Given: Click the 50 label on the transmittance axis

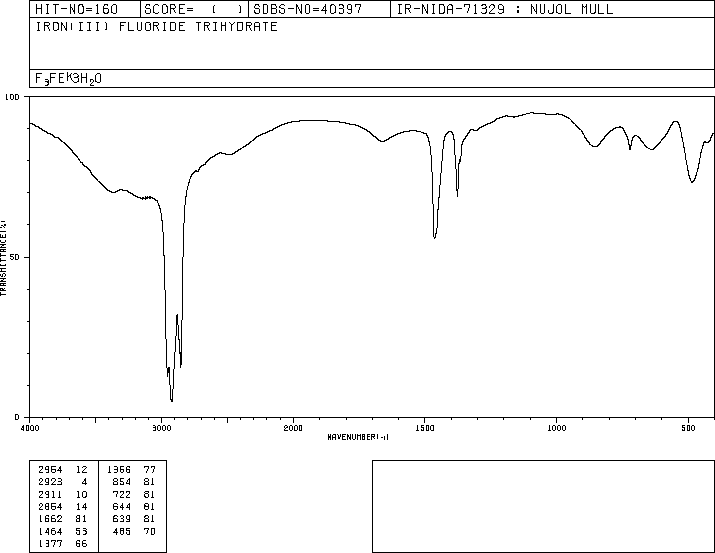Looking at the screenshot, I should tap(15, 257).
